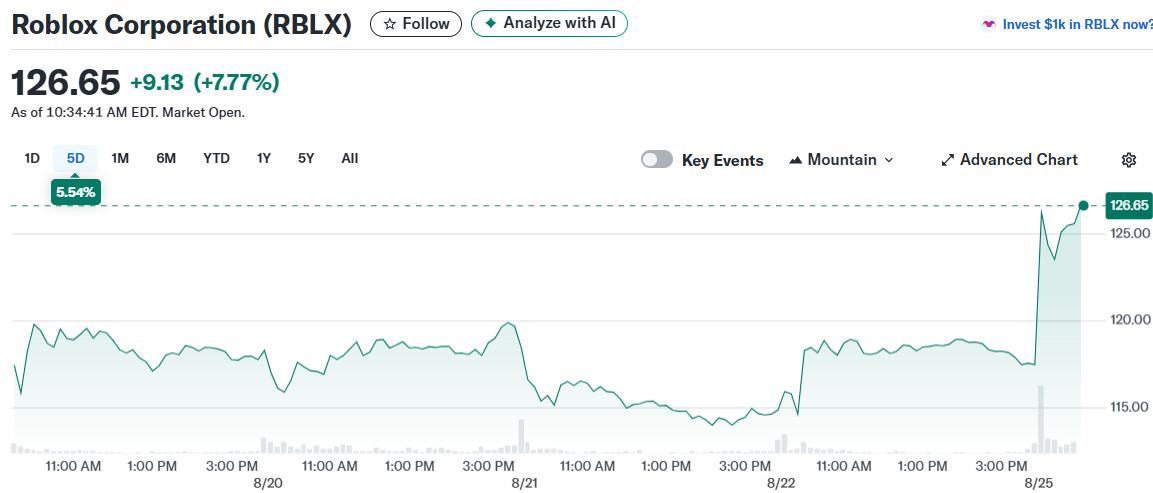Viewport: 1153px width, 493px height.
Task: Click the Roblox Corporation (RBLX) heading
Action: pyautogui.click(x=181, y=24)
